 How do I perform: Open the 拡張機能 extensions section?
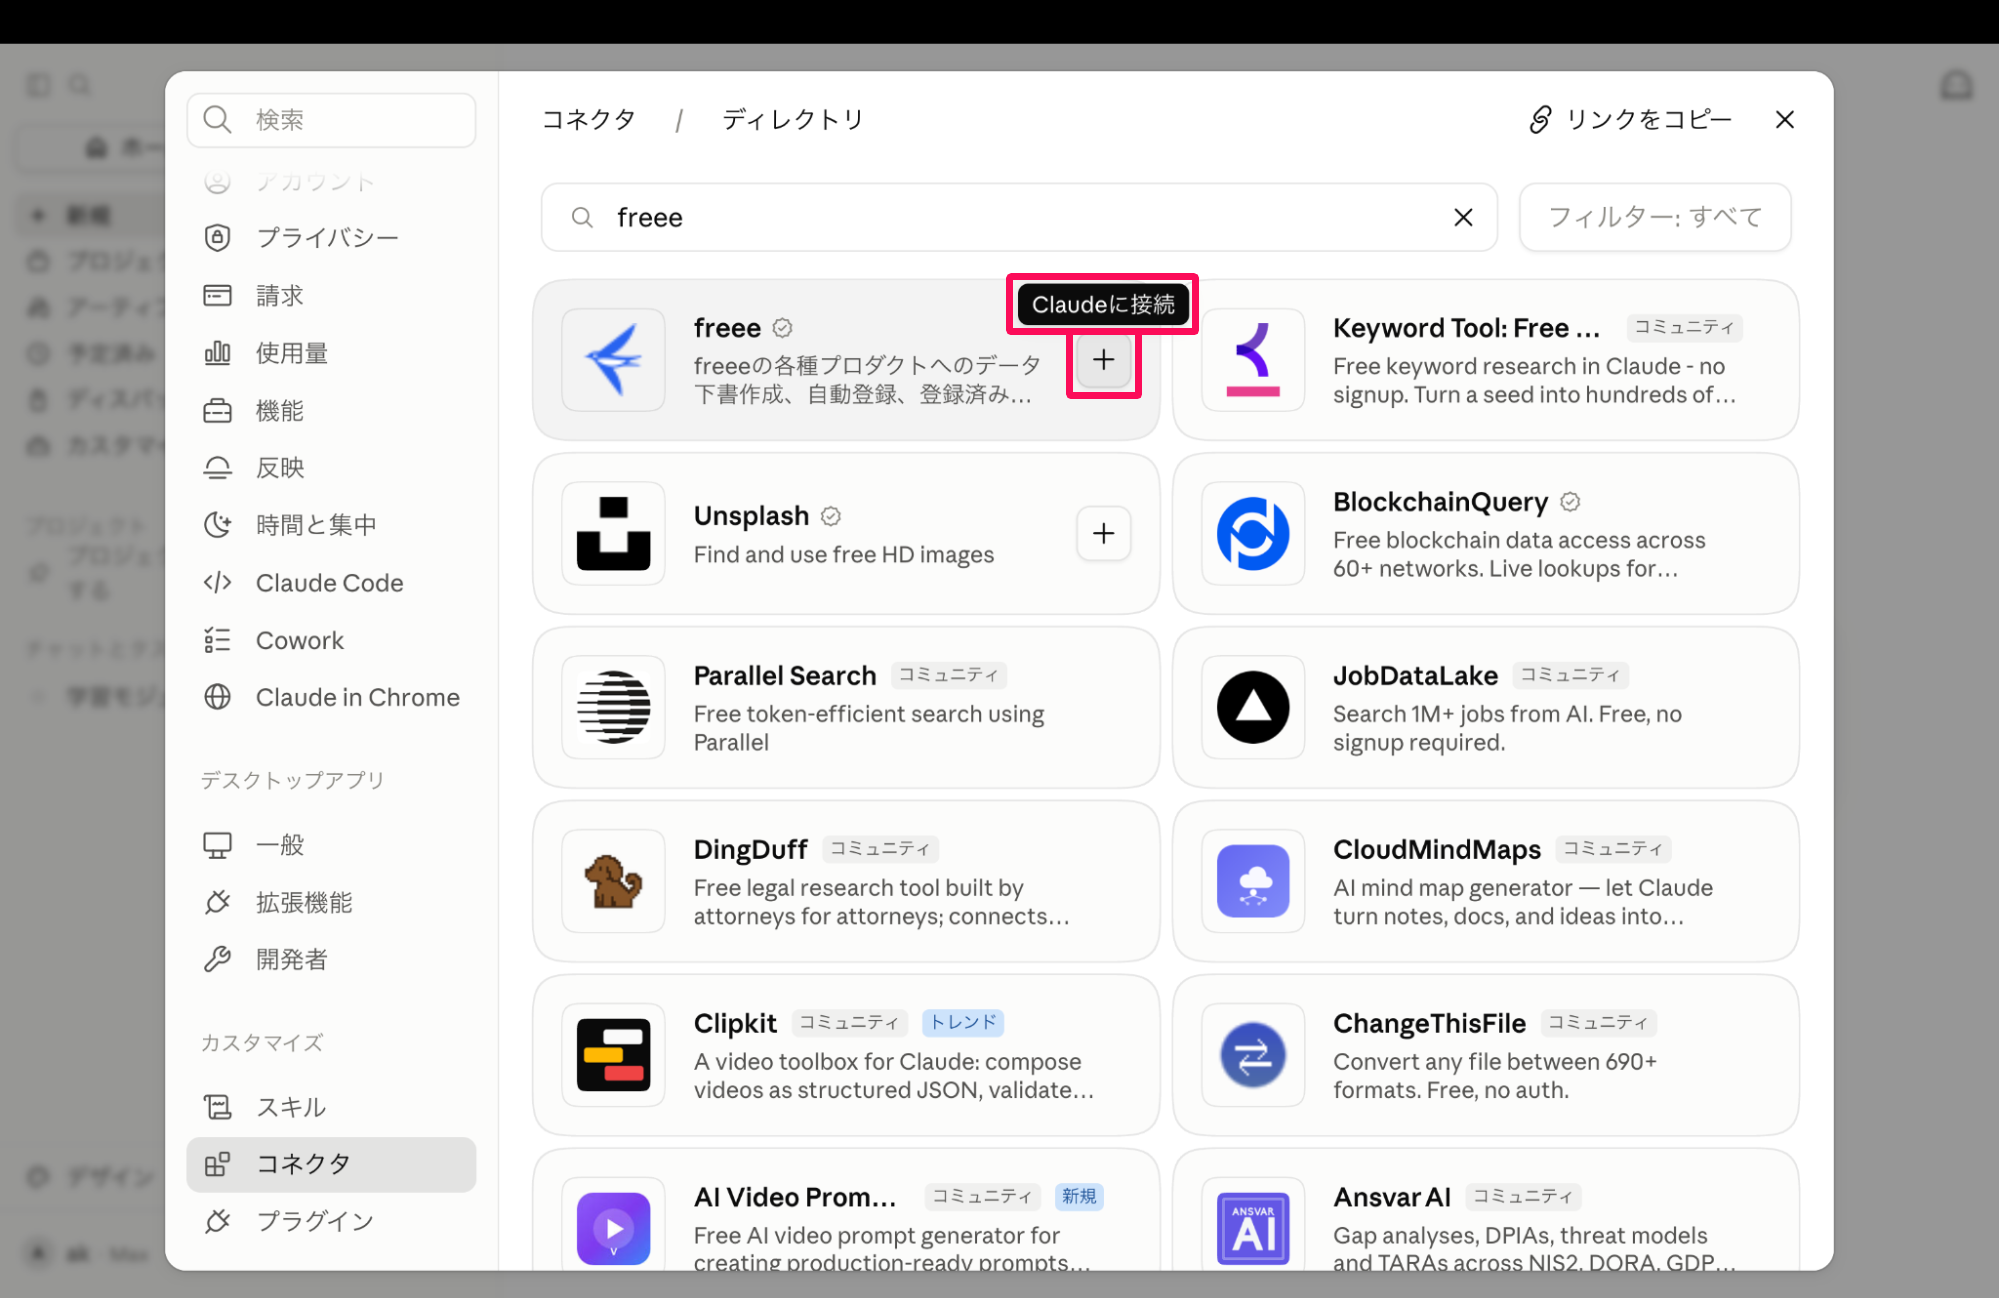point(331,903)
